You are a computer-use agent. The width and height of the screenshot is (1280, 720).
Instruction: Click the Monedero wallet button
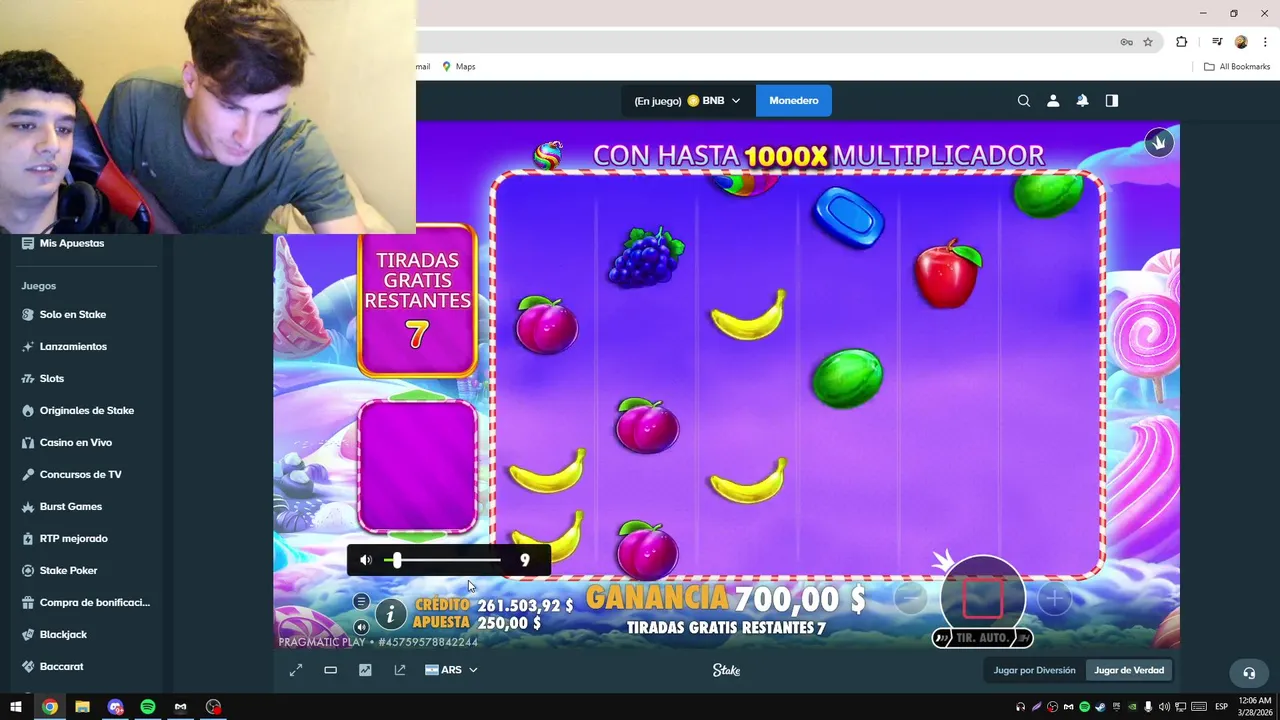click(x=794, y=101)
